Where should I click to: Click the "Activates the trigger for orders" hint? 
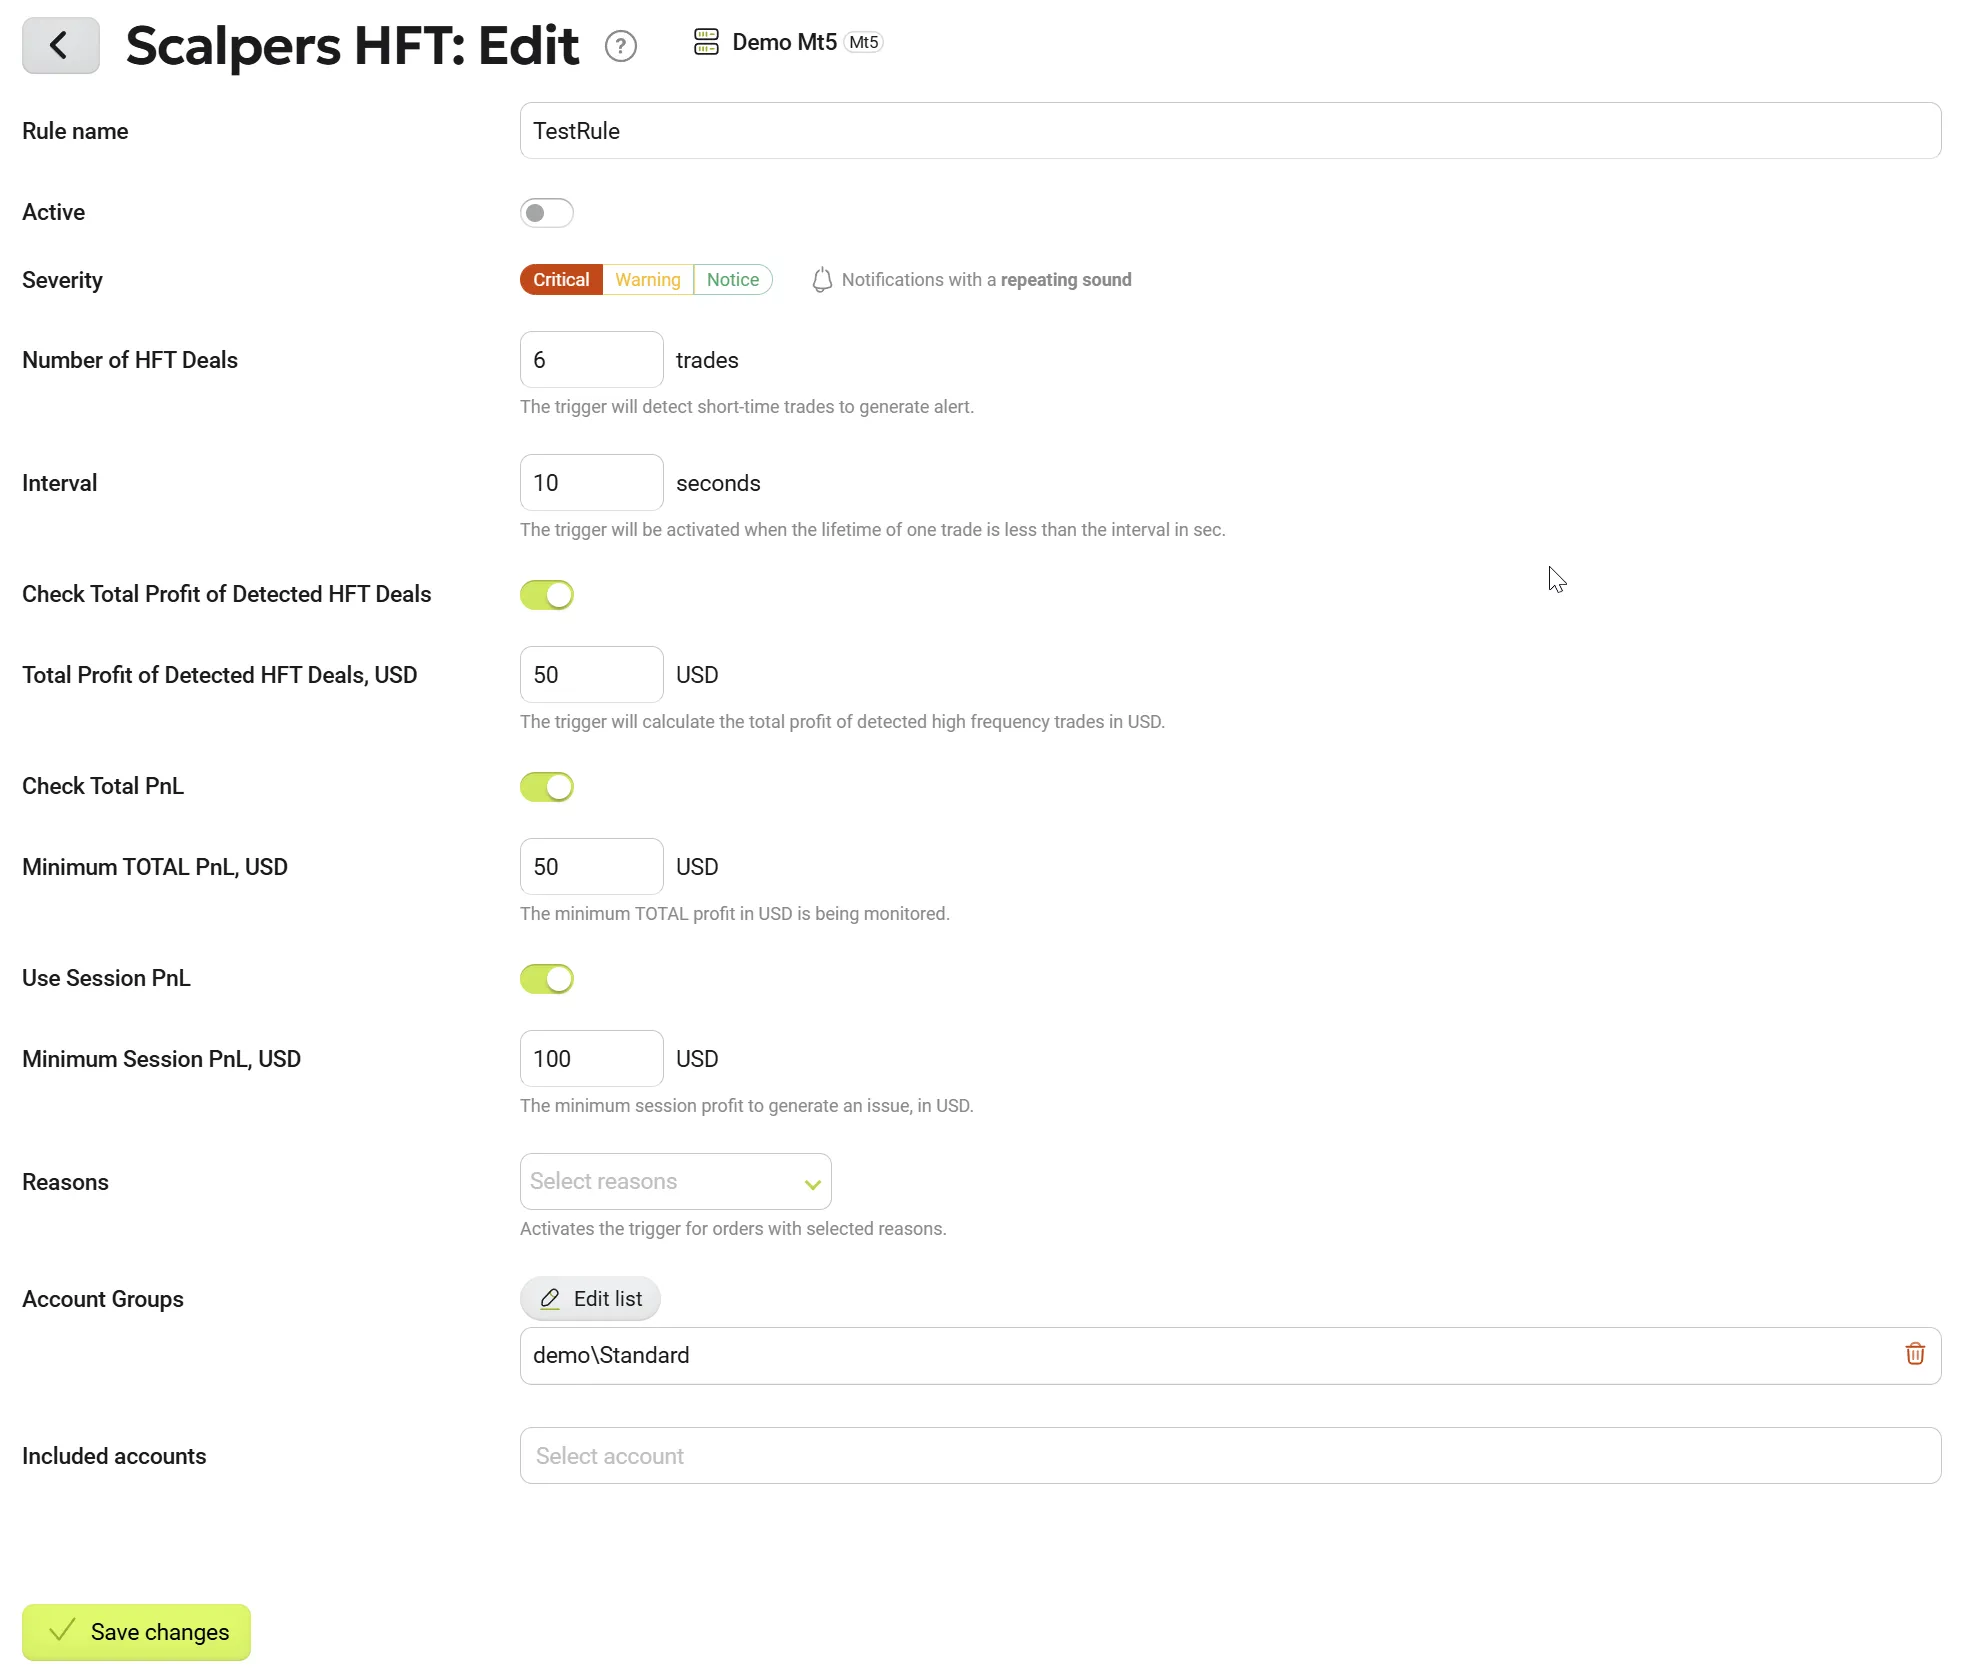coord(733,1229)
